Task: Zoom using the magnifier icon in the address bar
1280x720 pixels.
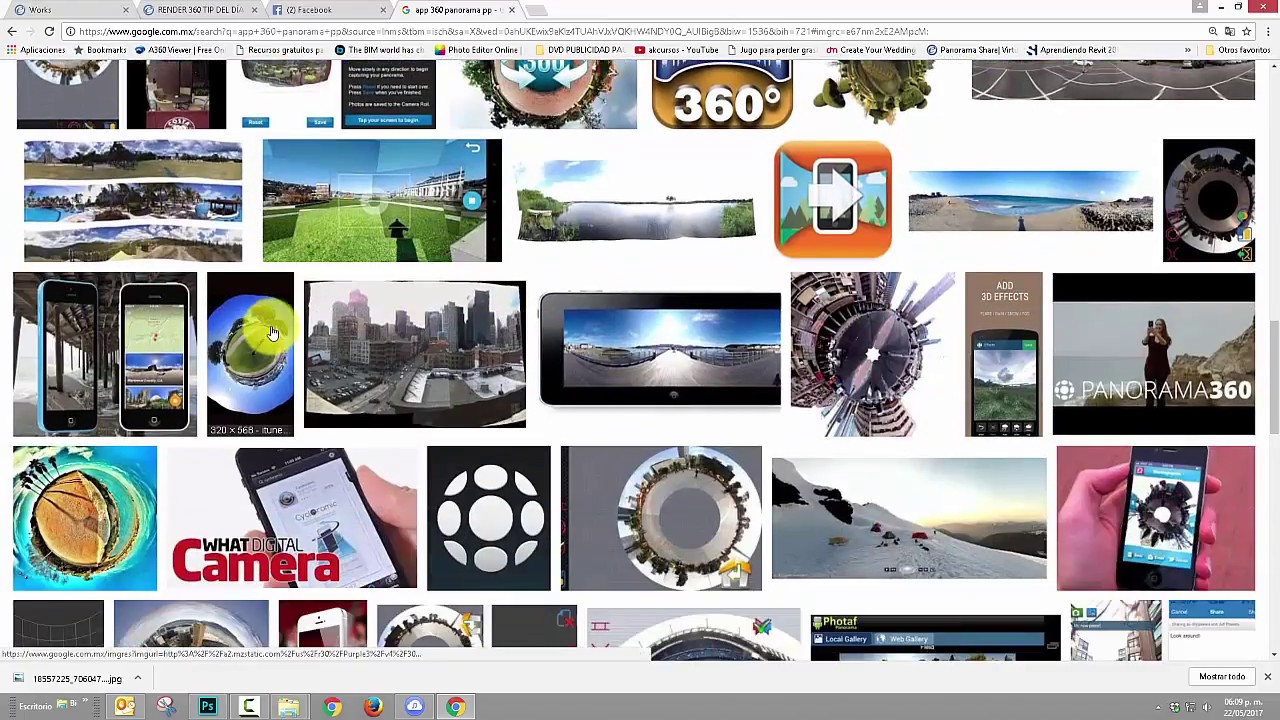Action: 1213,31
